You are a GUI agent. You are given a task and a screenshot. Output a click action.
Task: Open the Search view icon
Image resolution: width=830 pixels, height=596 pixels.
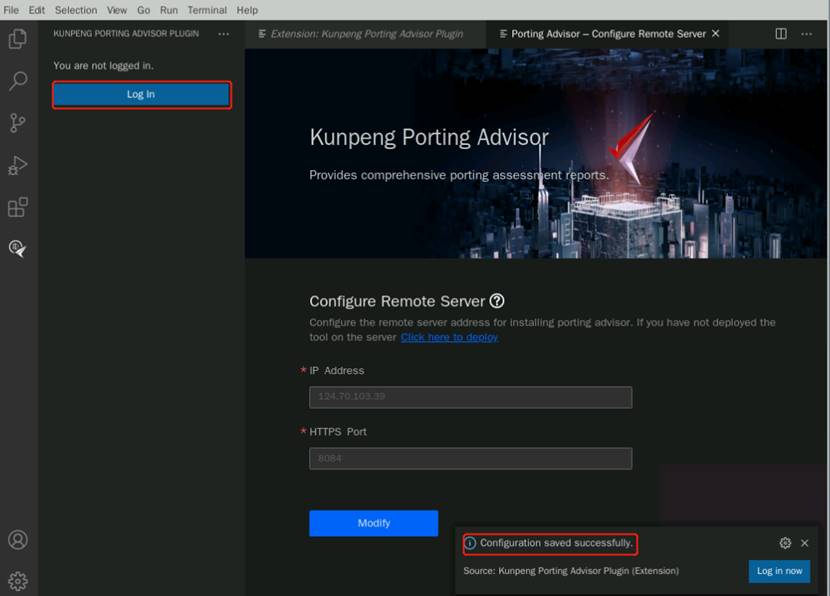[x=18, y=81]
